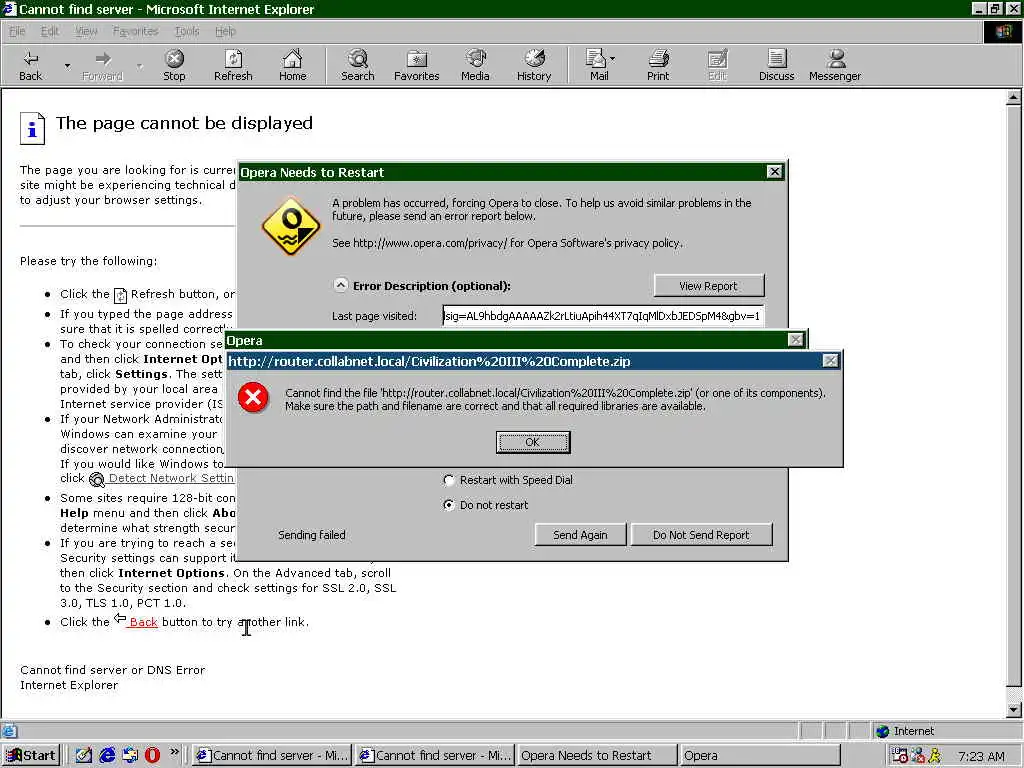1024x768 pixels.
Task: Launch Internet Explorer from Quick Launch
Action: pyautogui.click(x=107, y=756)
